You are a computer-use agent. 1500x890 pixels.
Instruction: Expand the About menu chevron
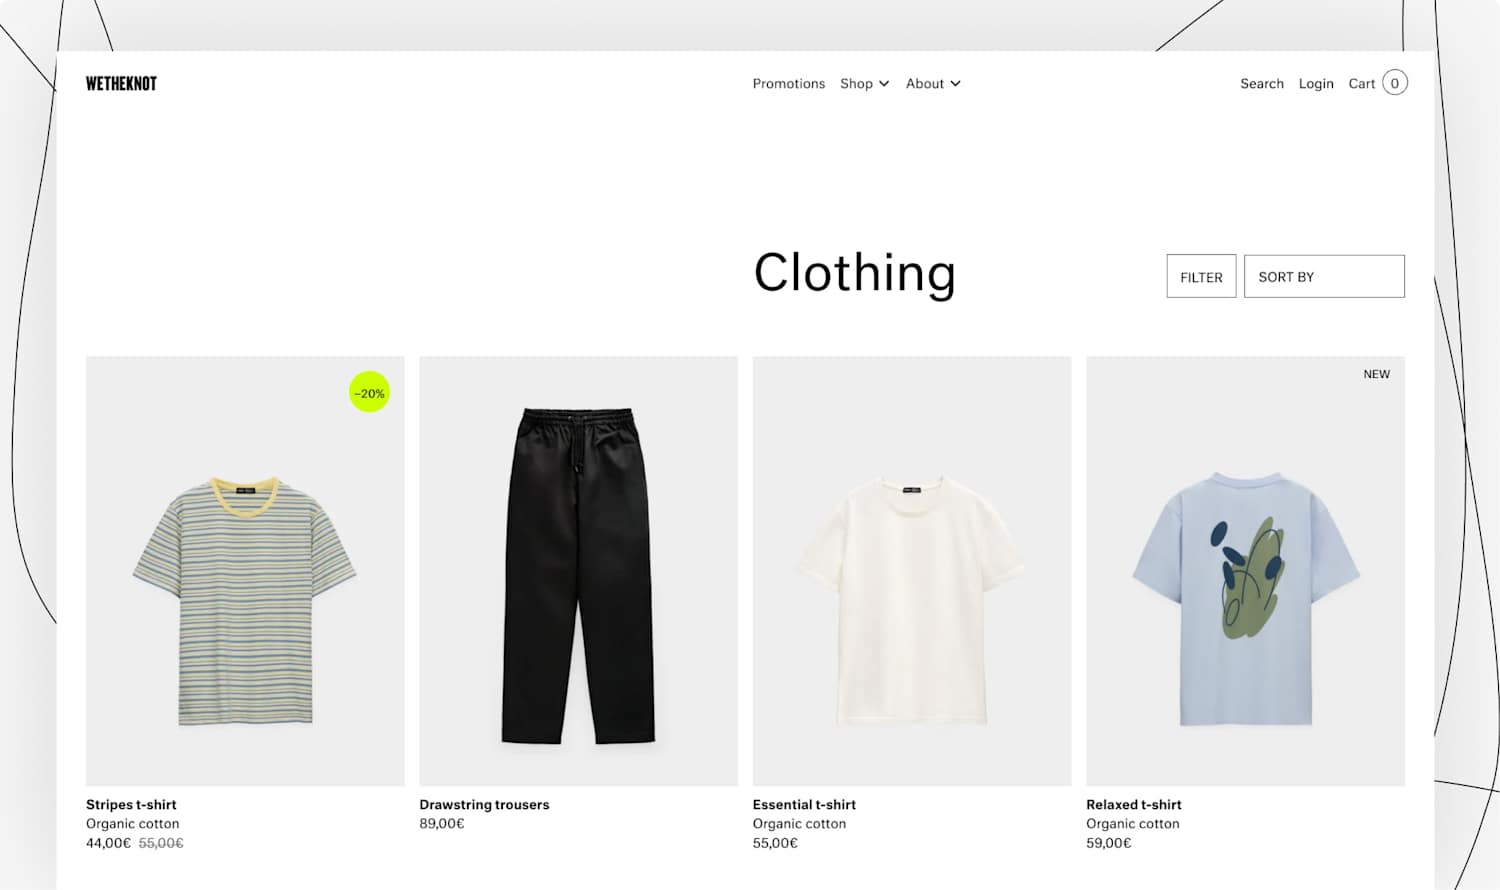[x=955, y=84]
